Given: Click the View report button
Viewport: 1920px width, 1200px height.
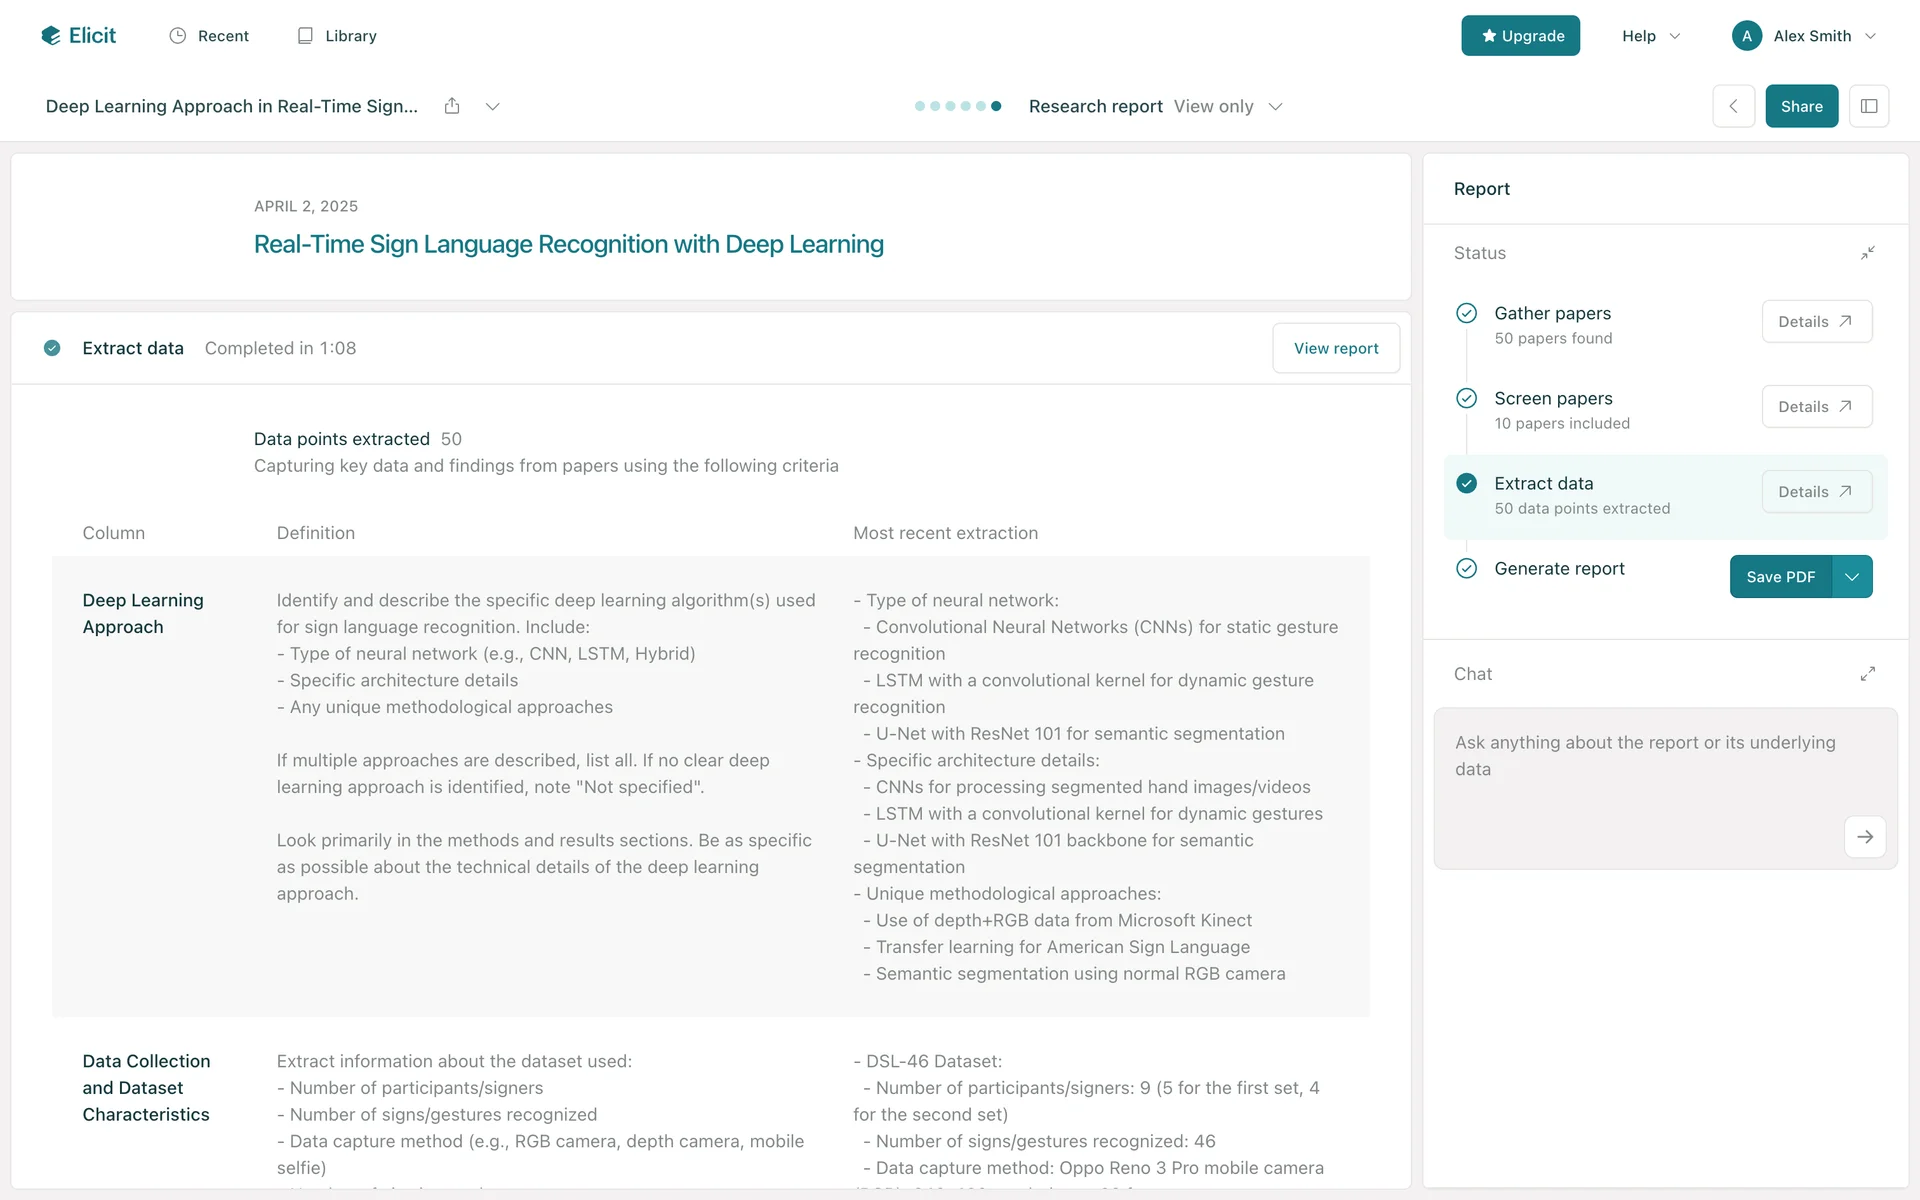Looking at the screenshot, I should tap(1335, 348).
